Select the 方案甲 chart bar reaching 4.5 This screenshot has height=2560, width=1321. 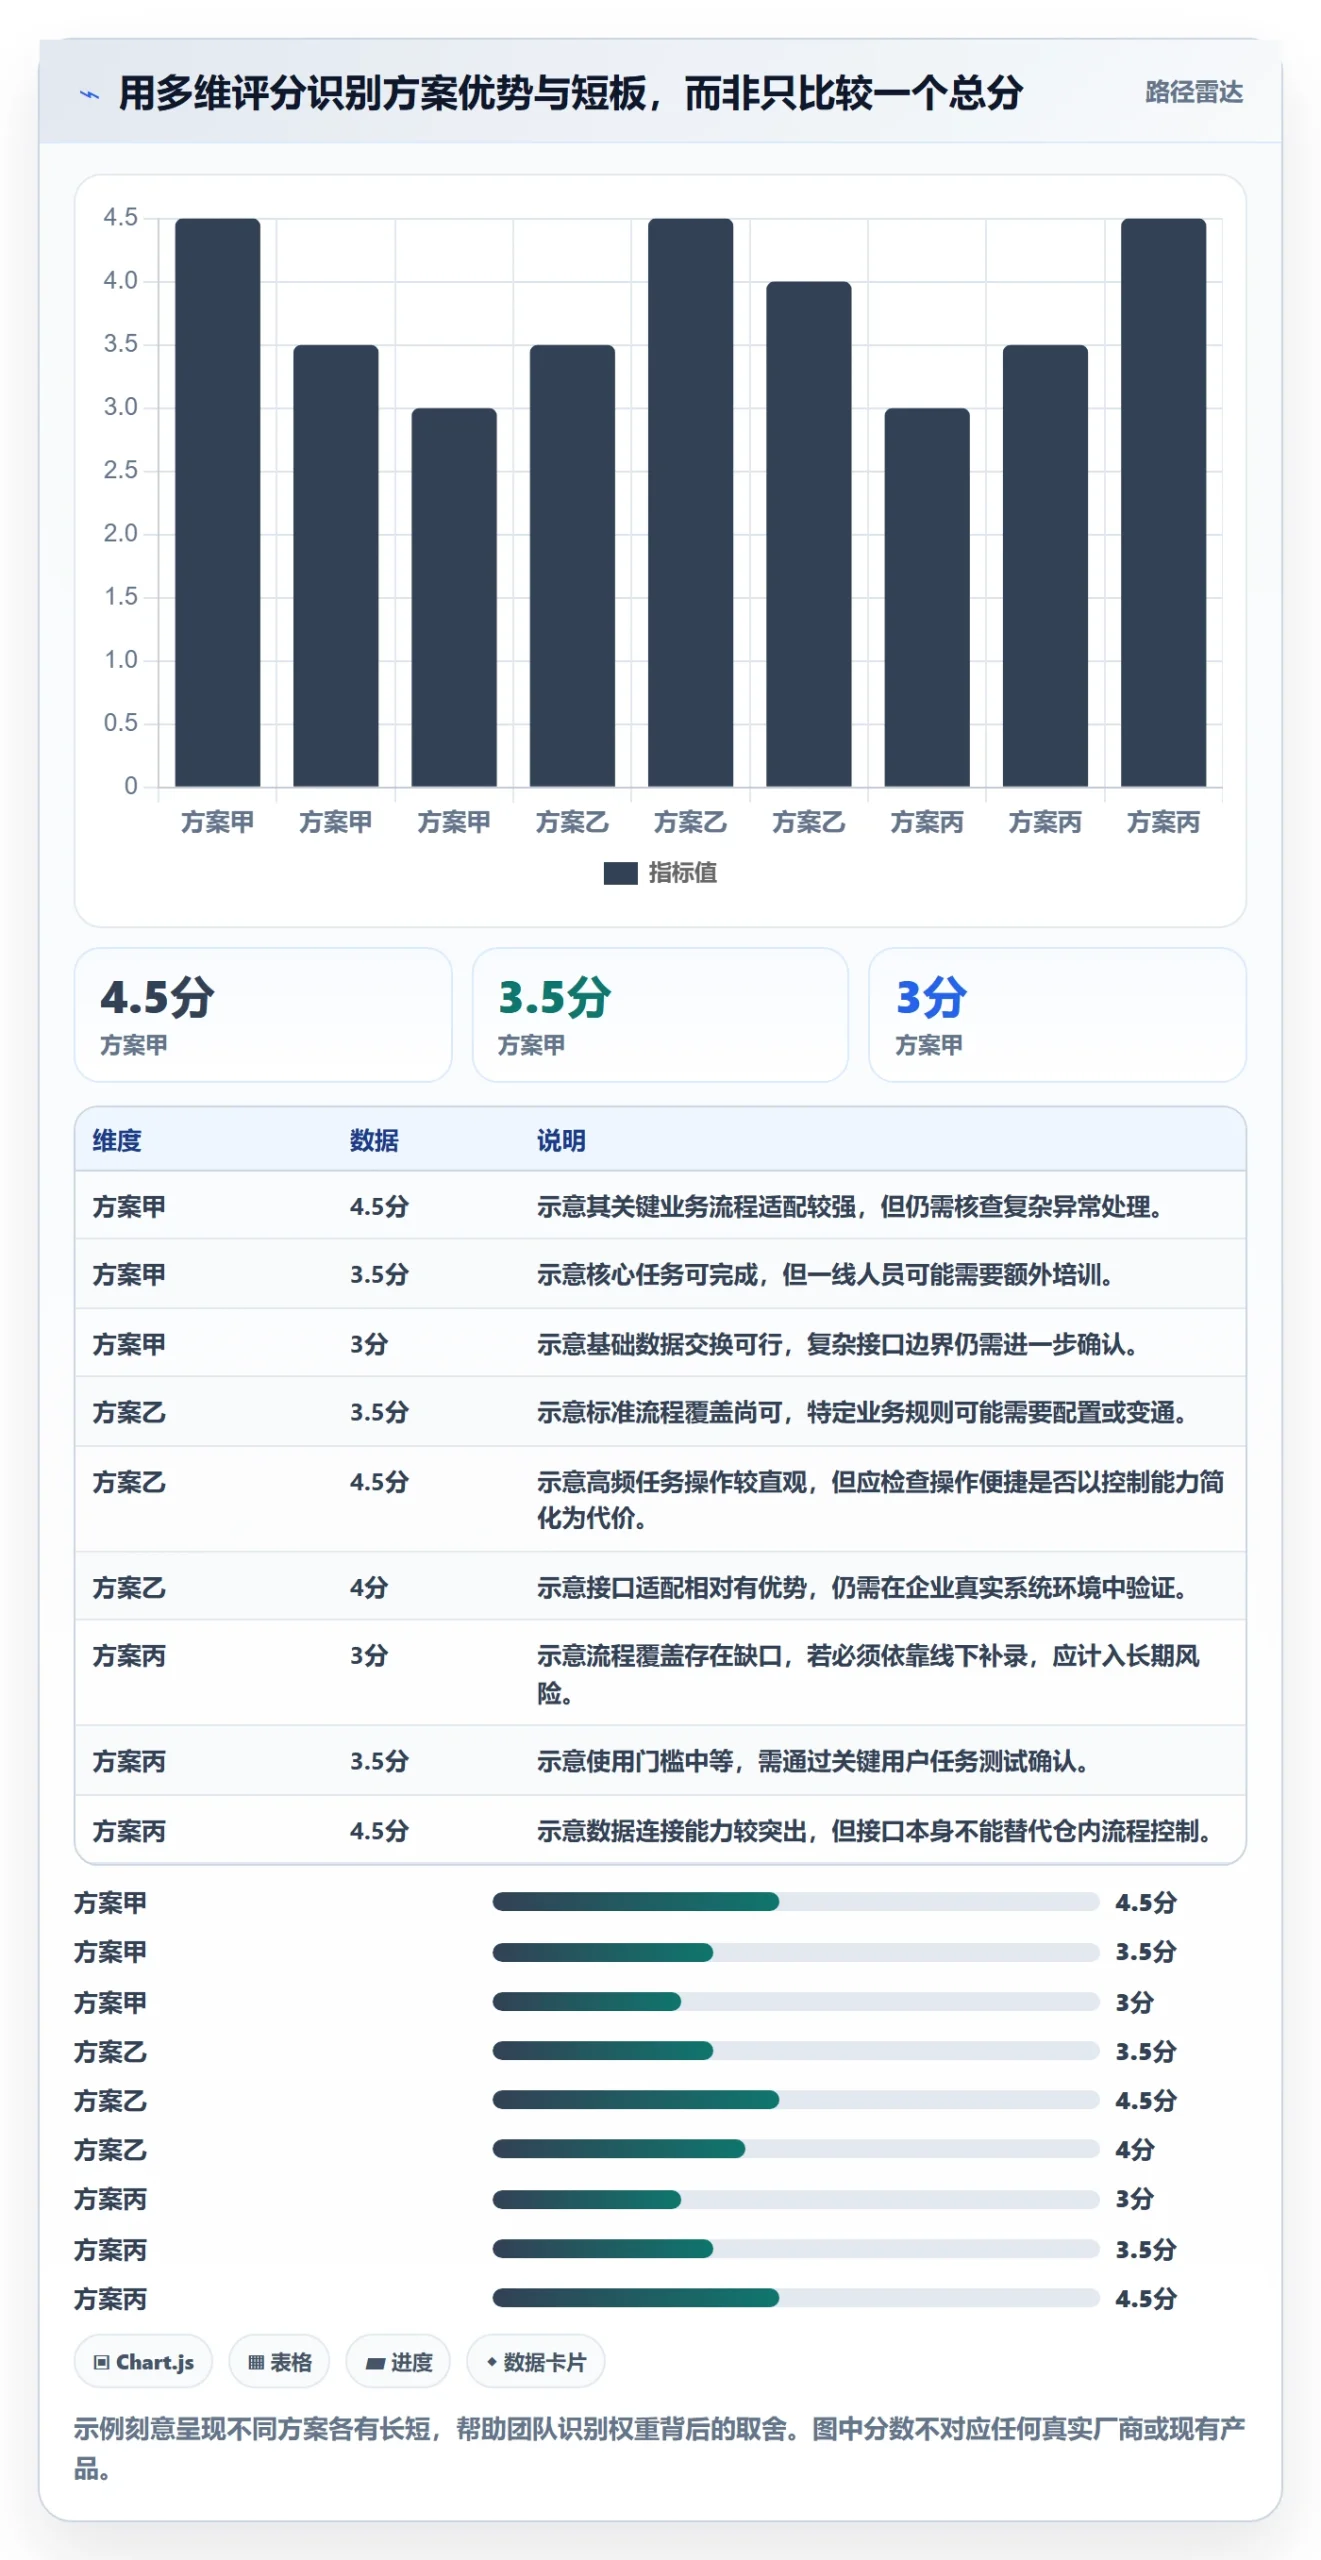(x=217, y=502)
